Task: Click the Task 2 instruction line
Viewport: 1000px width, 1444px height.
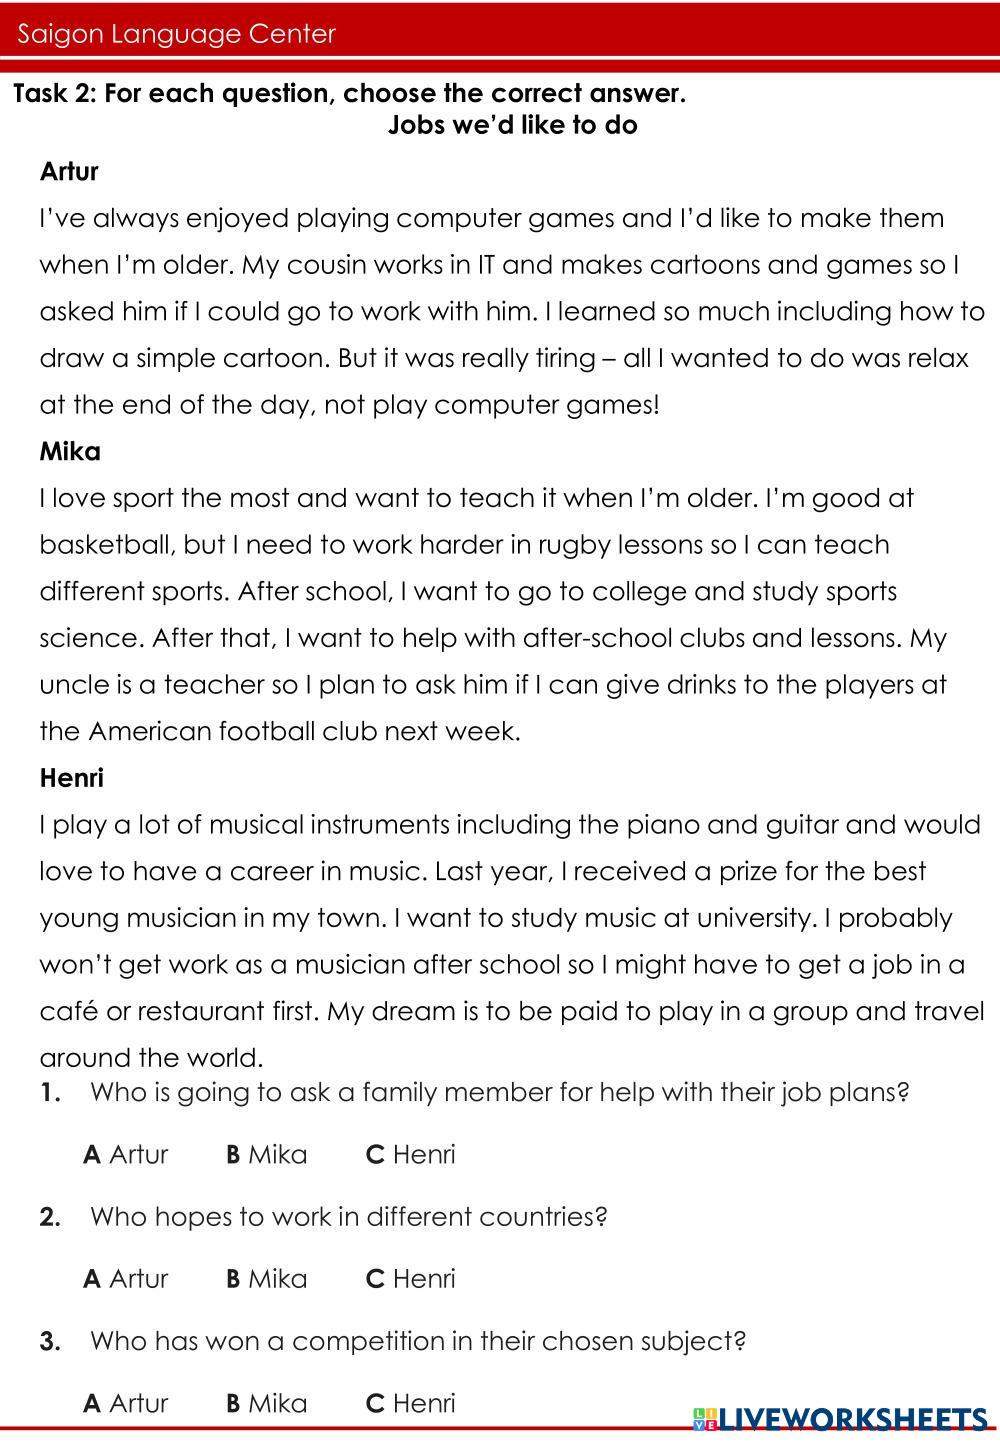Action: 350,94
